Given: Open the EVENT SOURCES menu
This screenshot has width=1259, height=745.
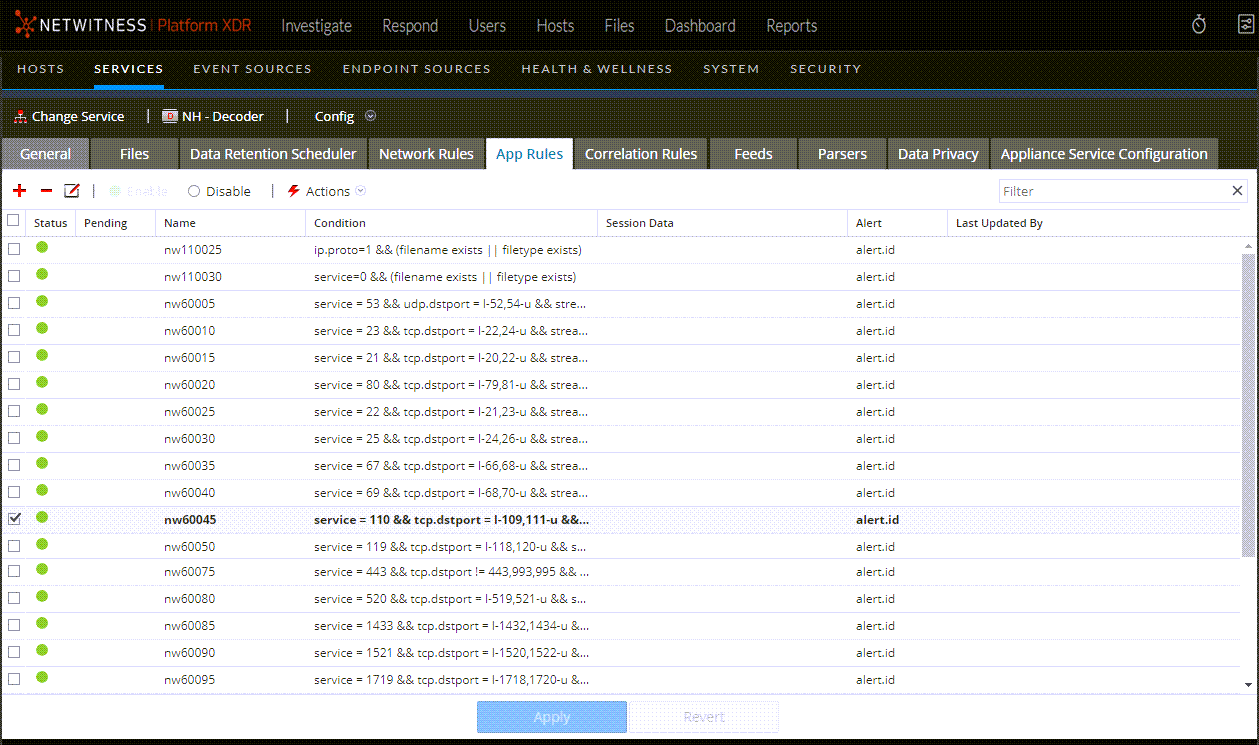Looking at the screenshot, I should point(252,68).
